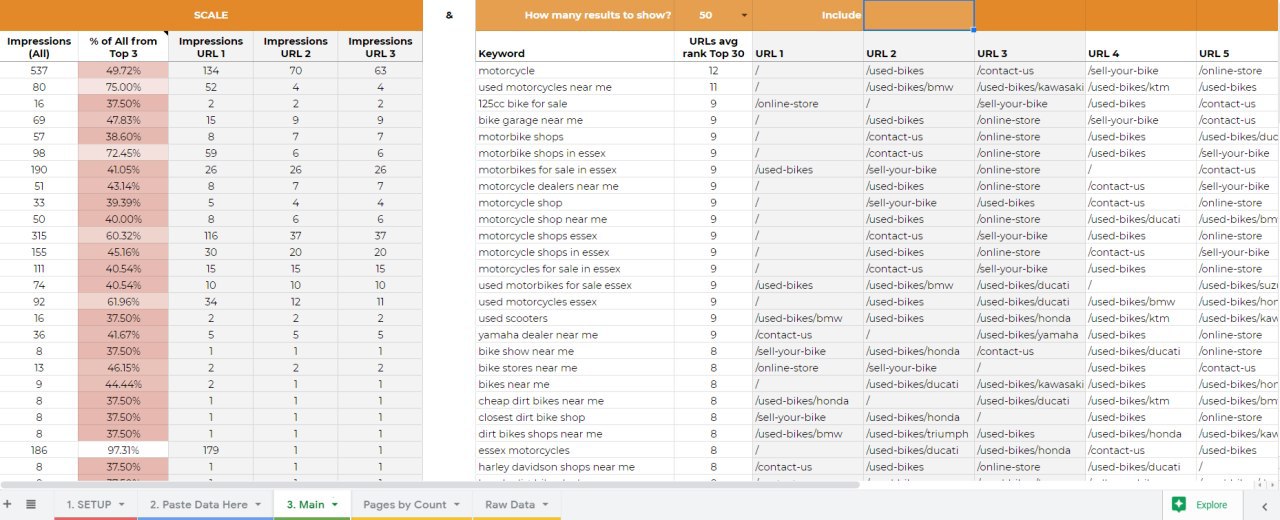
Task: Open dropdown arrow on Raw Data tab
Action: 544,505
